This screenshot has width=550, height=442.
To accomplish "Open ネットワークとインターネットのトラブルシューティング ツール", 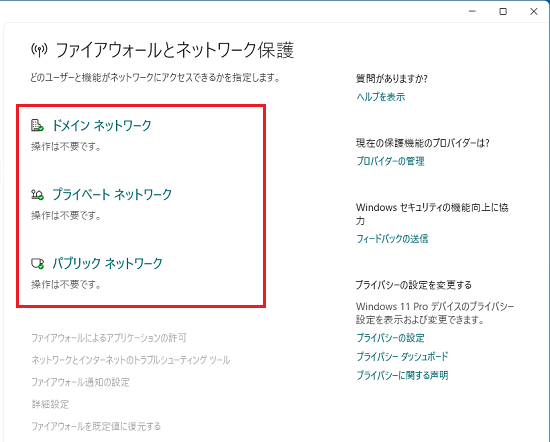I will [x=131, y=360].
